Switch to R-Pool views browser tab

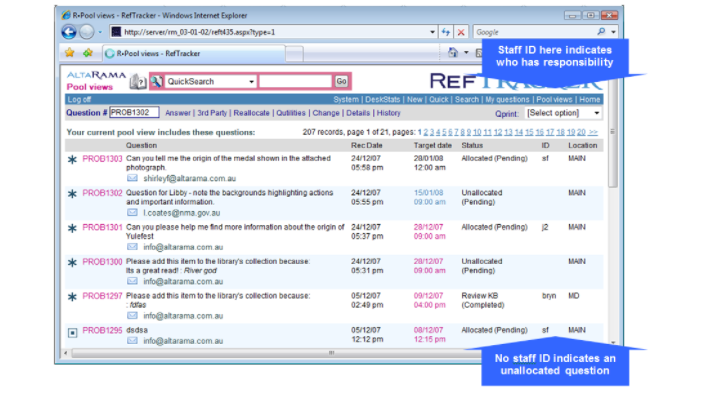(x=194, y=53)
